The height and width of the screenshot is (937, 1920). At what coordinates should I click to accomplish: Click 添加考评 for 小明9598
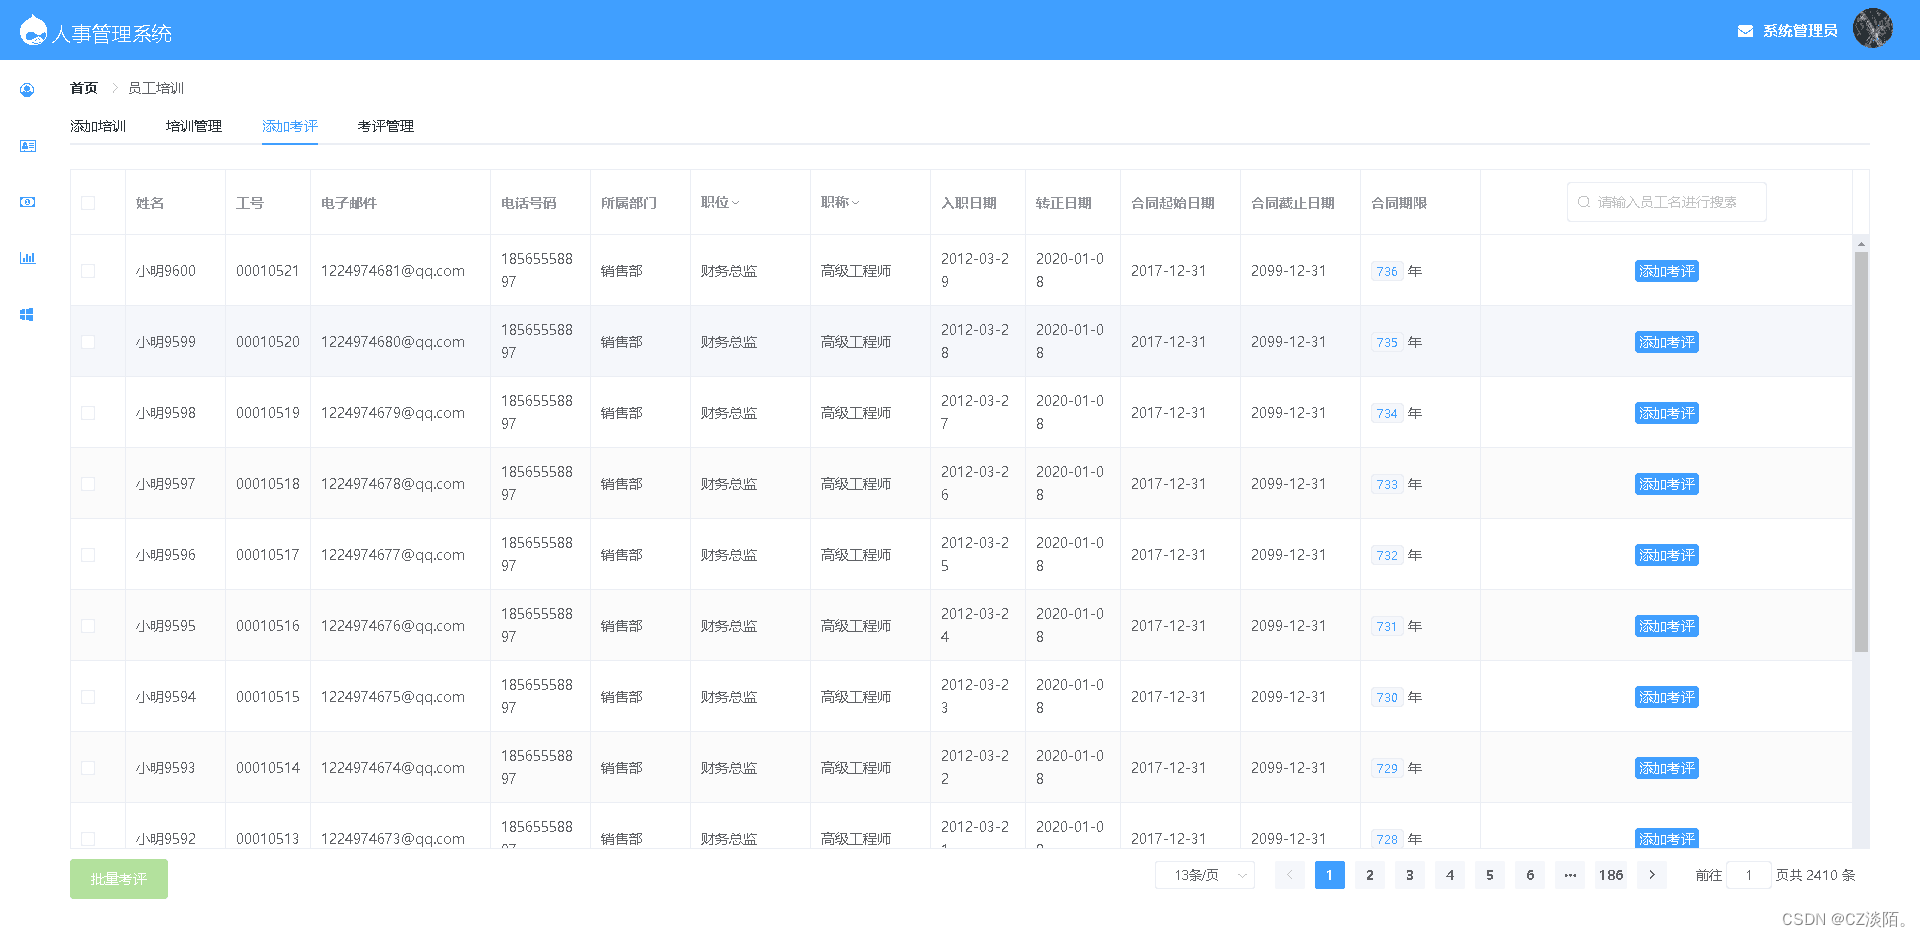pyautogui.click(x=1666, y=413)
